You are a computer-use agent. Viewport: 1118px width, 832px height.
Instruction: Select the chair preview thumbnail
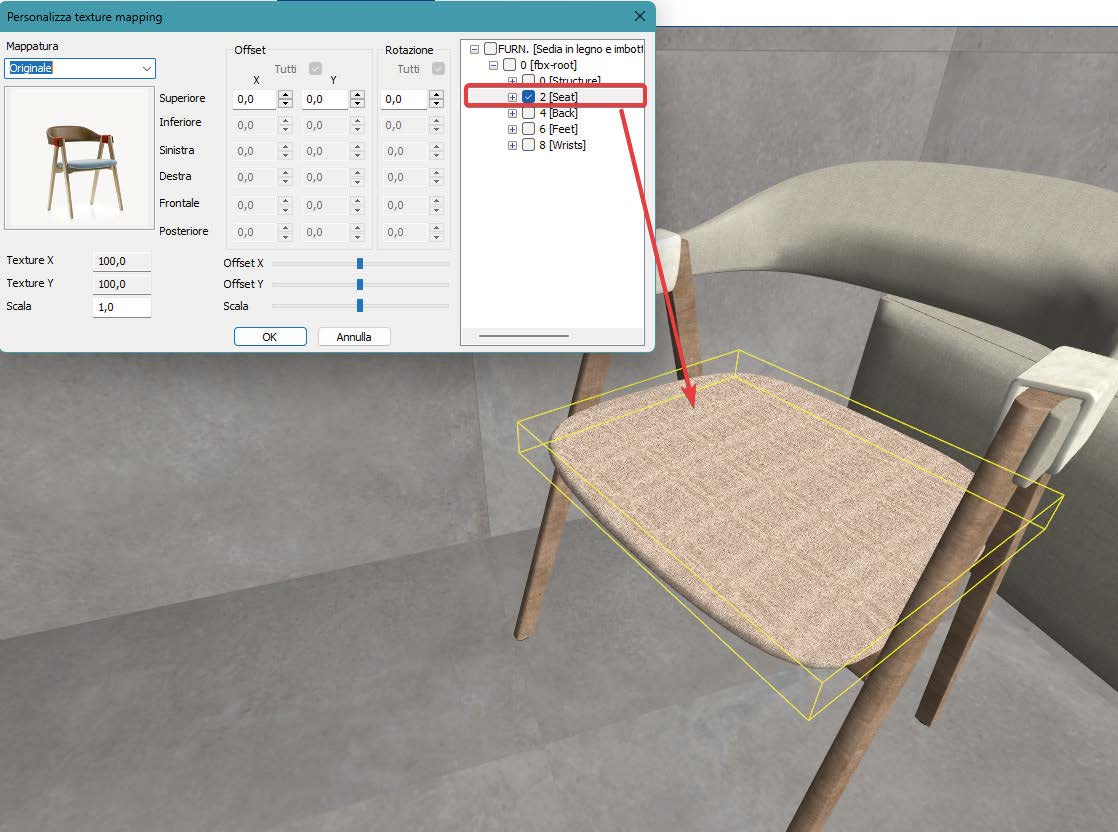(78, 157)
